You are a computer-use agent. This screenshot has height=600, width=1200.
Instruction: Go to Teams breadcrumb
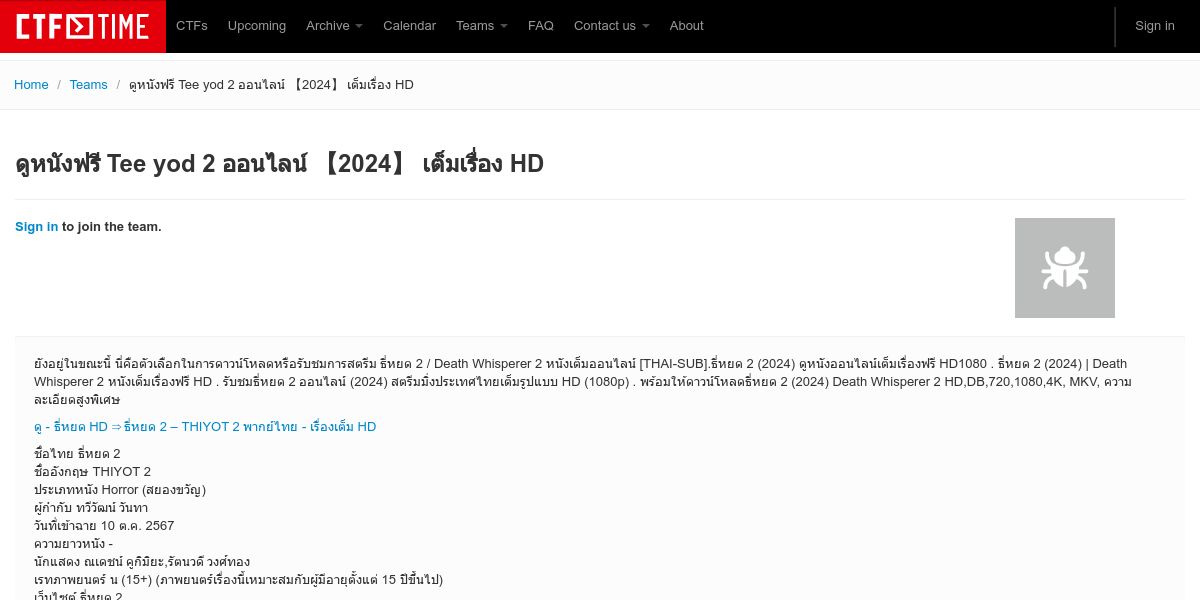(88, 85)
